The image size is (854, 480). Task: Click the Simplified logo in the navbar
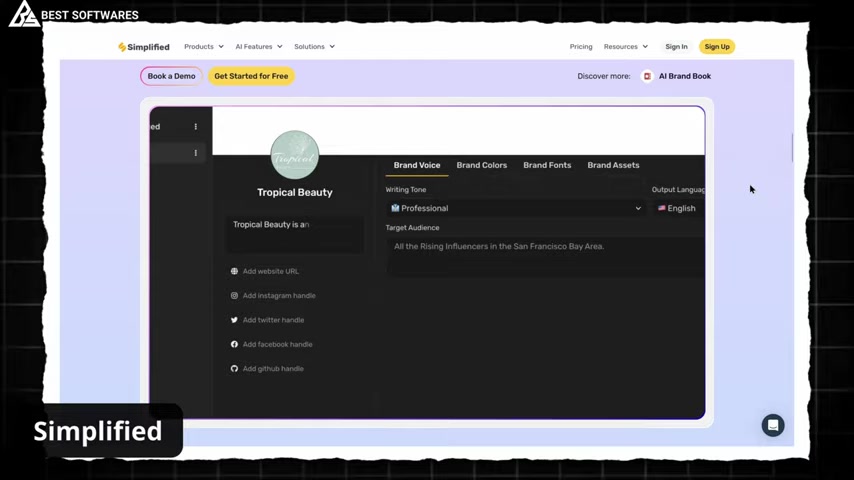(x=144, y=47)
